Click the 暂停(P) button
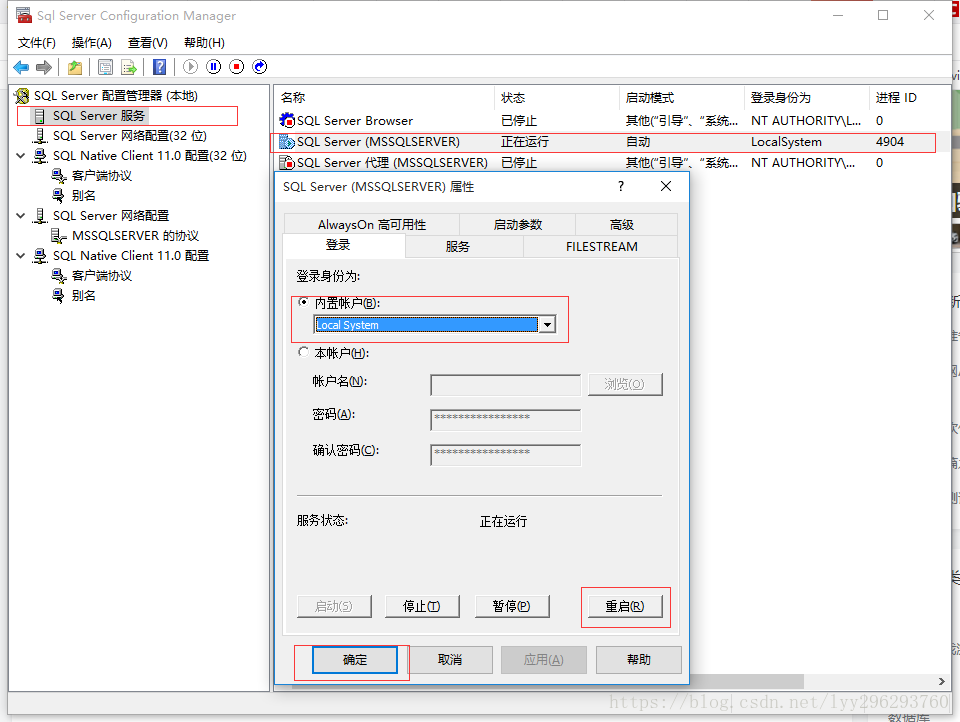The height and width of the screenshot is (722, 960). [512, 606]
